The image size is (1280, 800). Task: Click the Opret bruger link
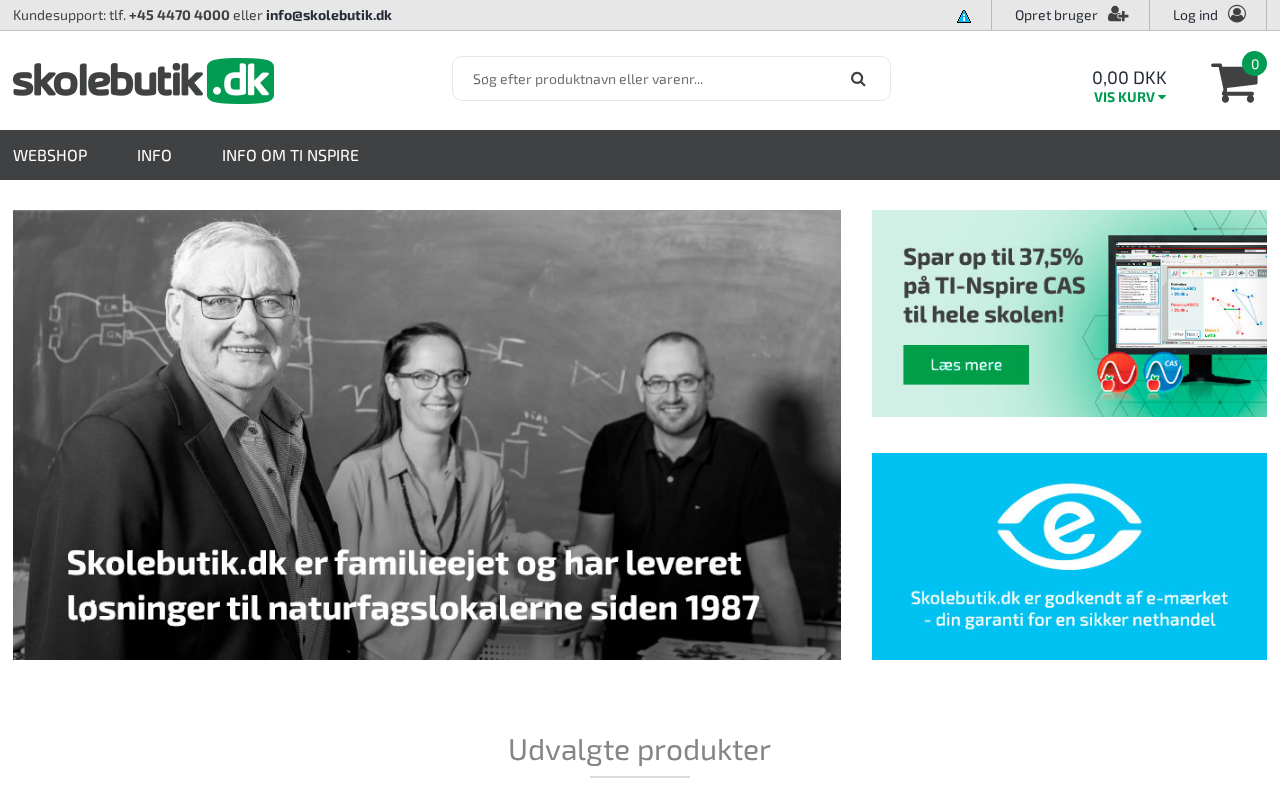[x=1056, y=15]
